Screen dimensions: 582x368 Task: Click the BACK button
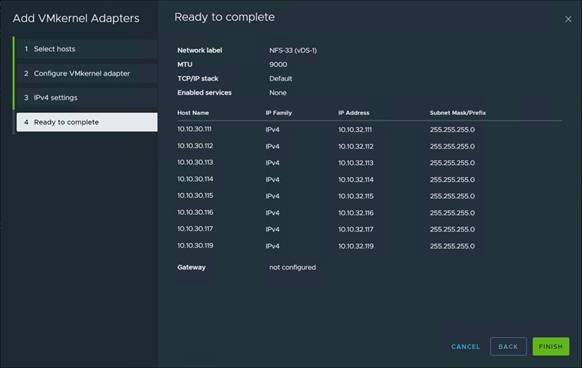pyautogui.click(x=508, y=346)
